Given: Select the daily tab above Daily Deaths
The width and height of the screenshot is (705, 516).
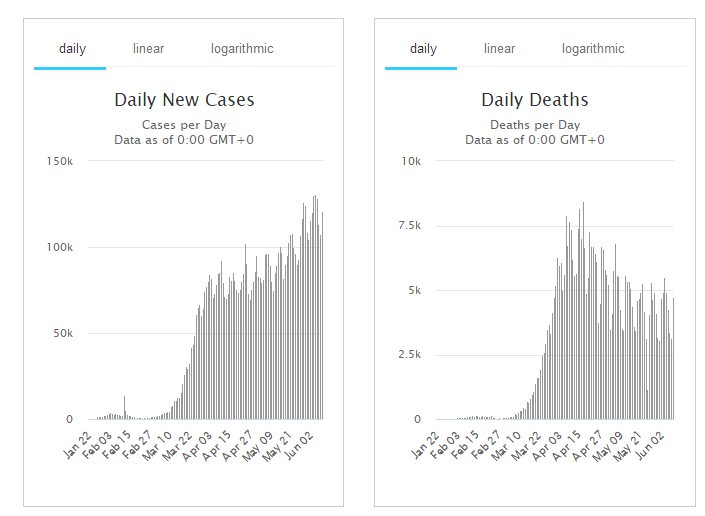Looking at the screenshot, I should (423, 49).
